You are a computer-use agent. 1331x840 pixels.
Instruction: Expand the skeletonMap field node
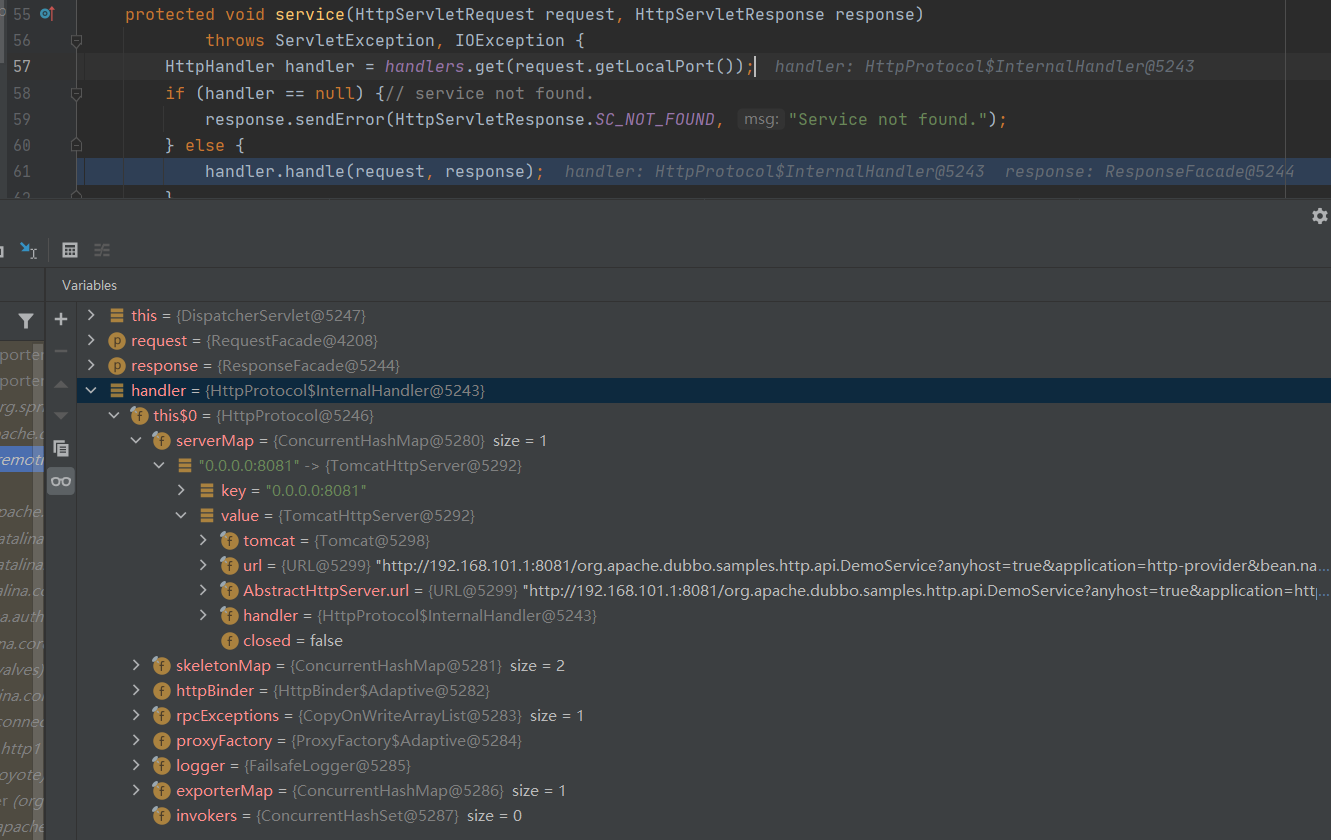pyautogui.click(x=136, y=666)
